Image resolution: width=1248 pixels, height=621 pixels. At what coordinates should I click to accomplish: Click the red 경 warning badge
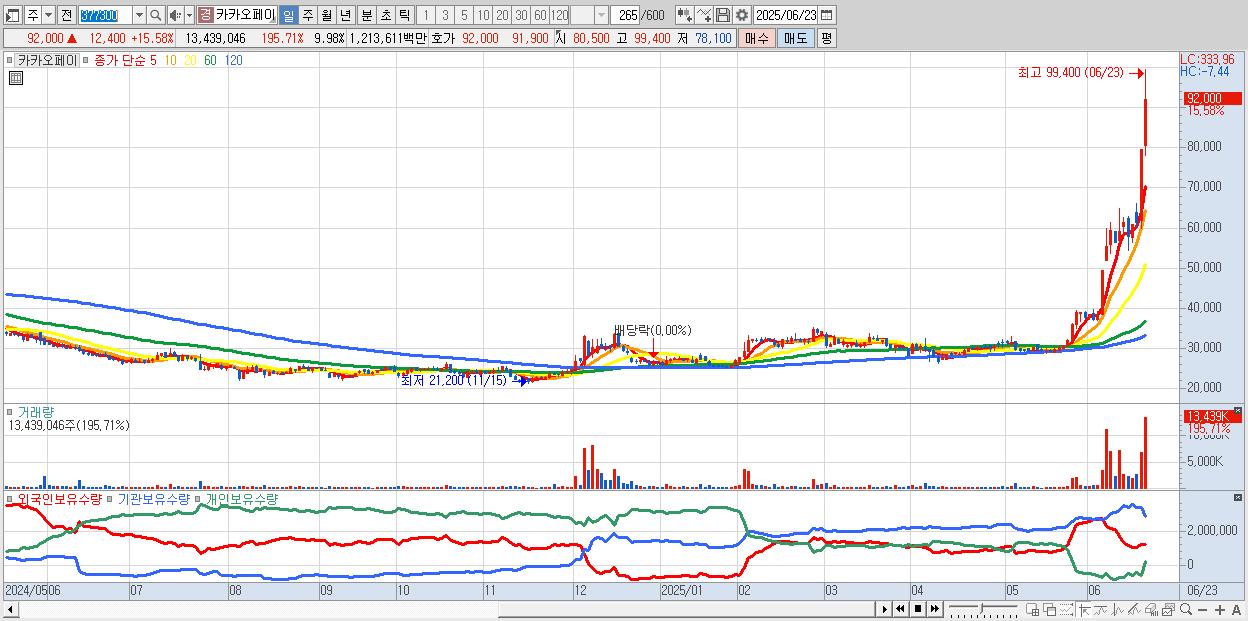(205, 15)
